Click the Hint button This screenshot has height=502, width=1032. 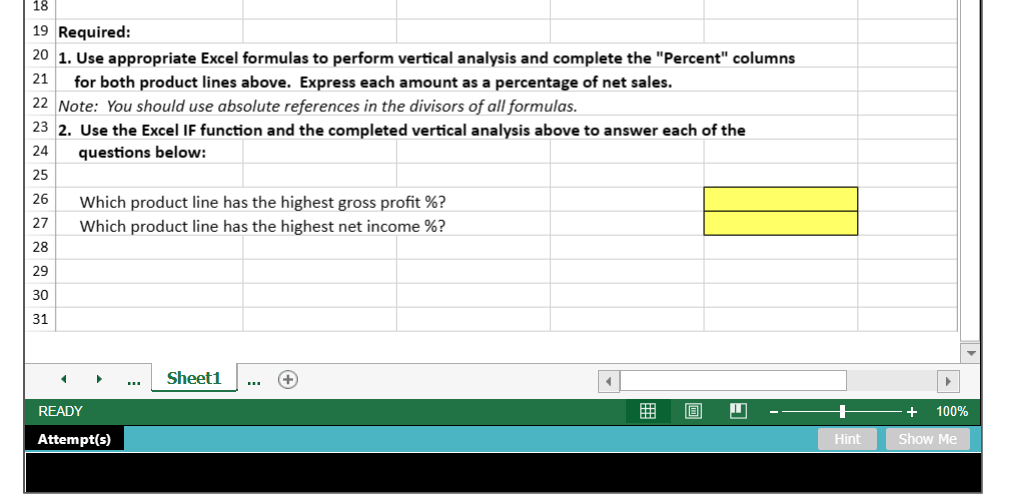click(847, 439)
